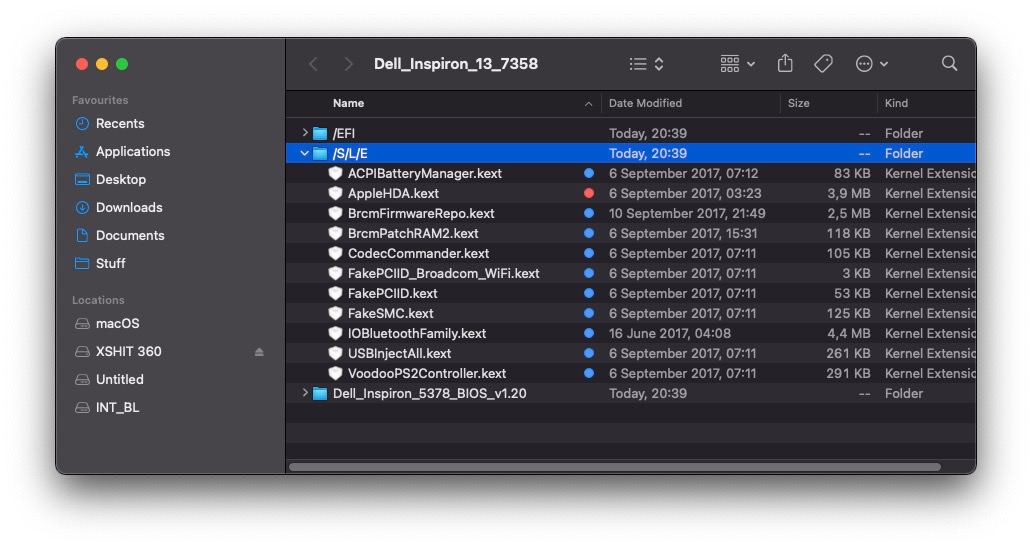This screenshot has height=548, width=1032.
Task: Sort by the Size column header
Action: point(798,103)
